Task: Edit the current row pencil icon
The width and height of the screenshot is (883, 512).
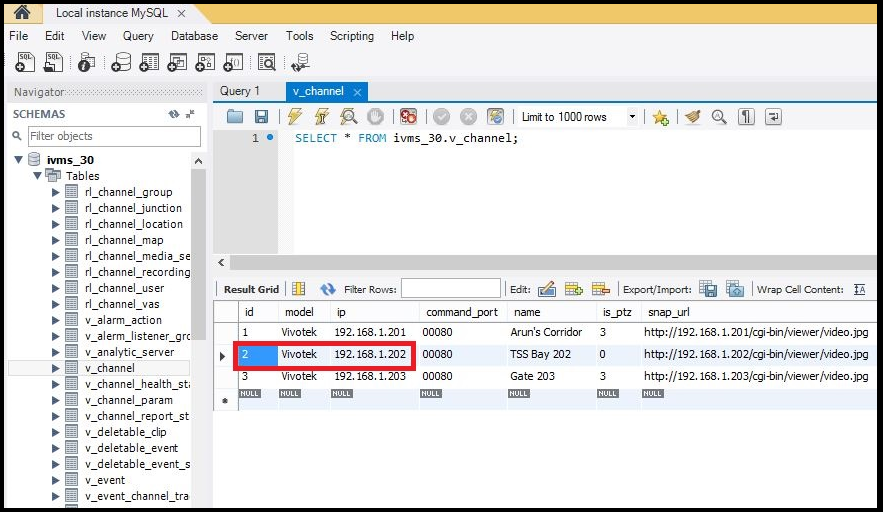Action: (x=546, y=289)
